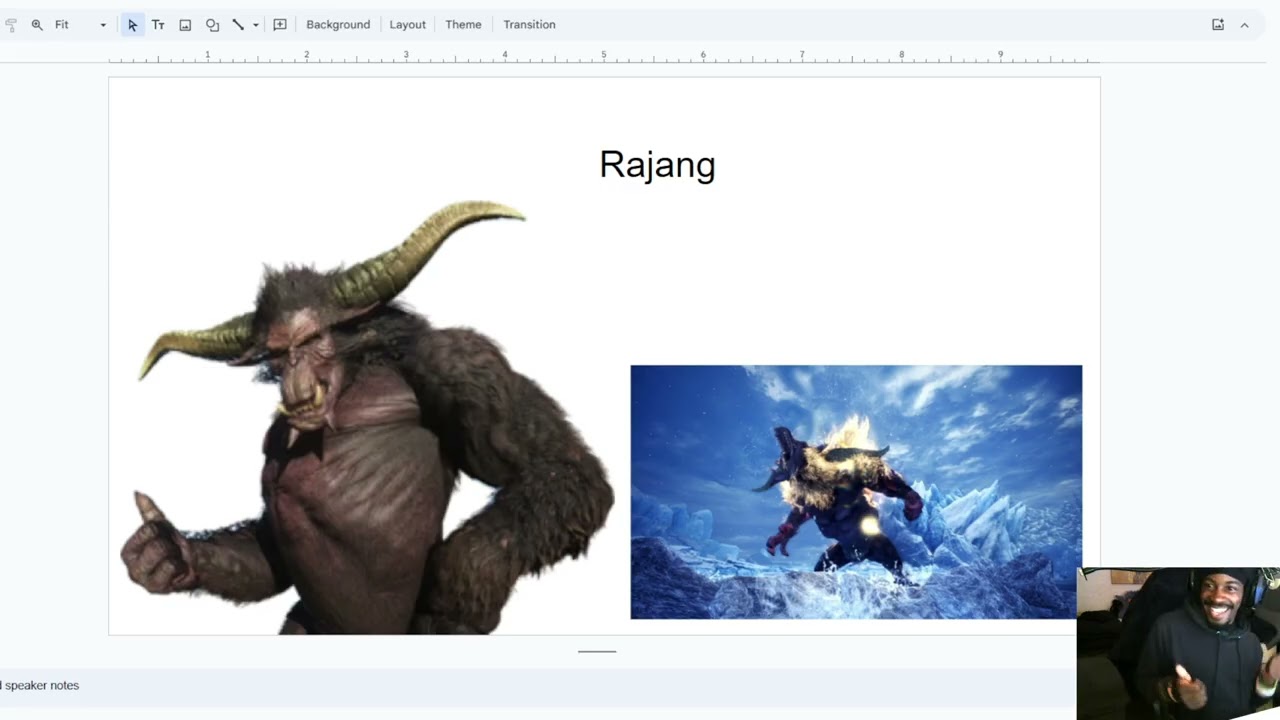Open the Layout menu
This screenshot has width=1280, height=720.
[x=407, y=25]
